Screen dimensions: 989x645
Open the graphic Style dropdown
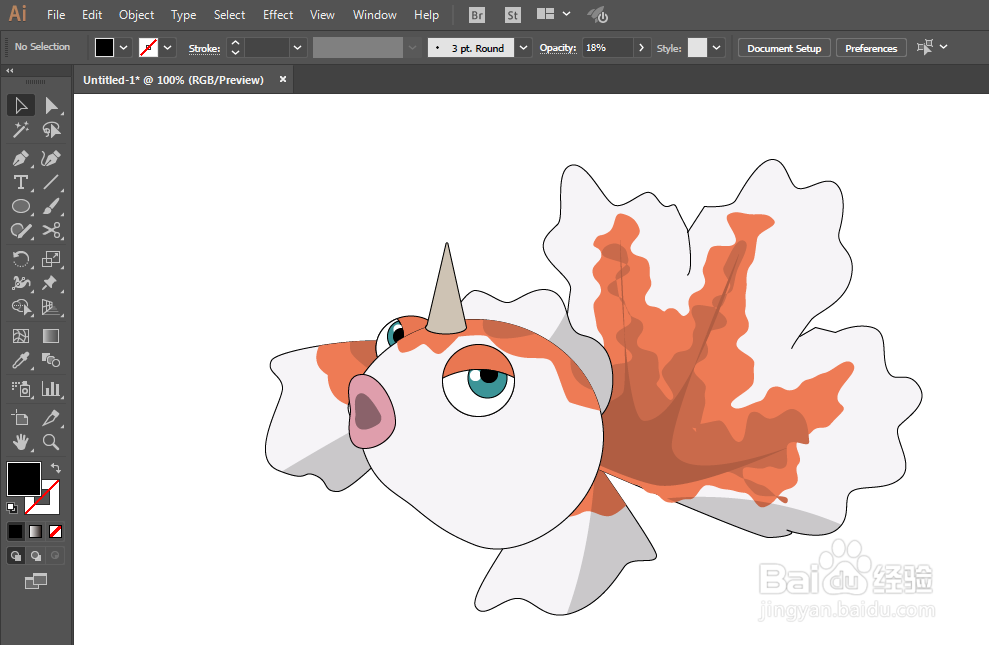(717, 48)
